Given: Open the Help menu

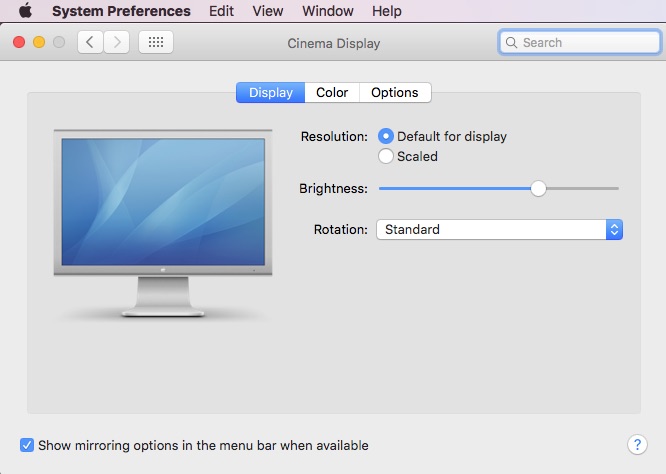Looking at the screenshot, I should tap(387, 11).
